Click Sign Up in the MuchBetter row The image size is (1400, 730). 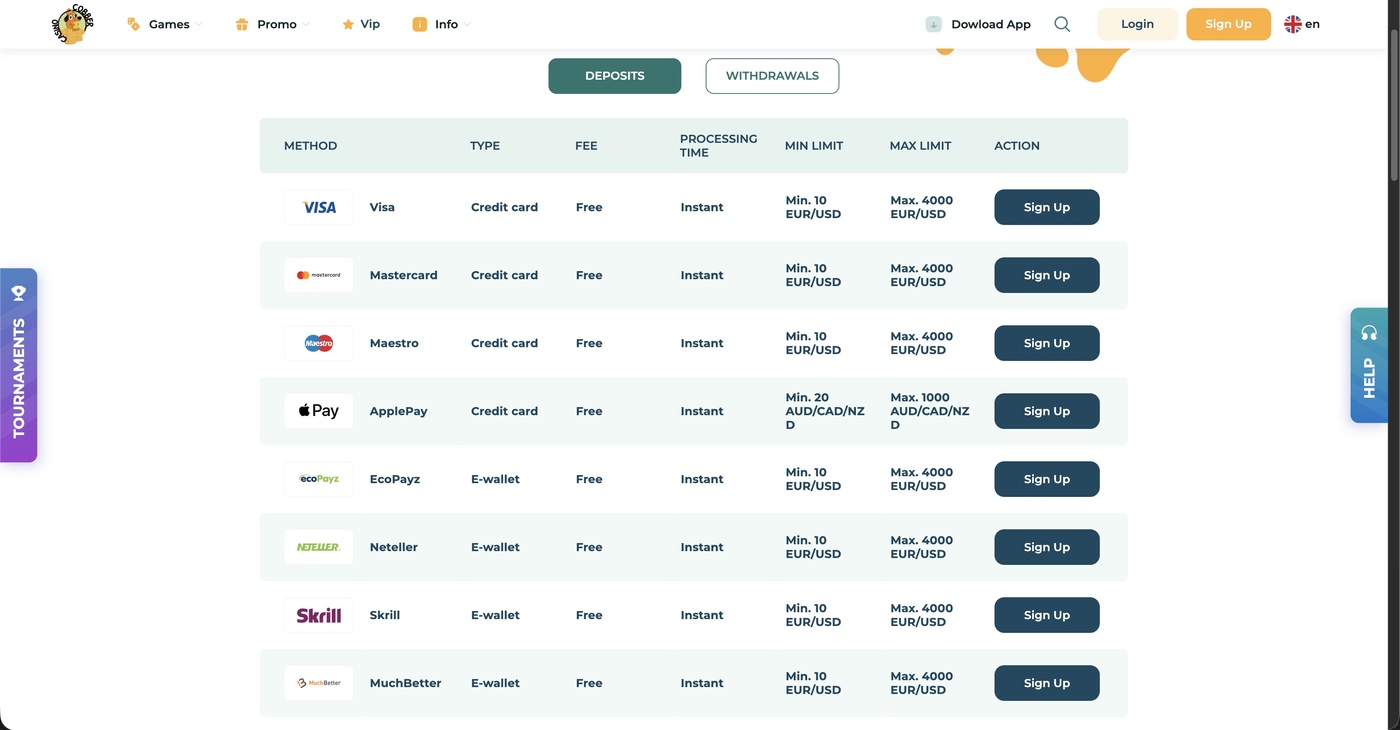coord(1047,683)
